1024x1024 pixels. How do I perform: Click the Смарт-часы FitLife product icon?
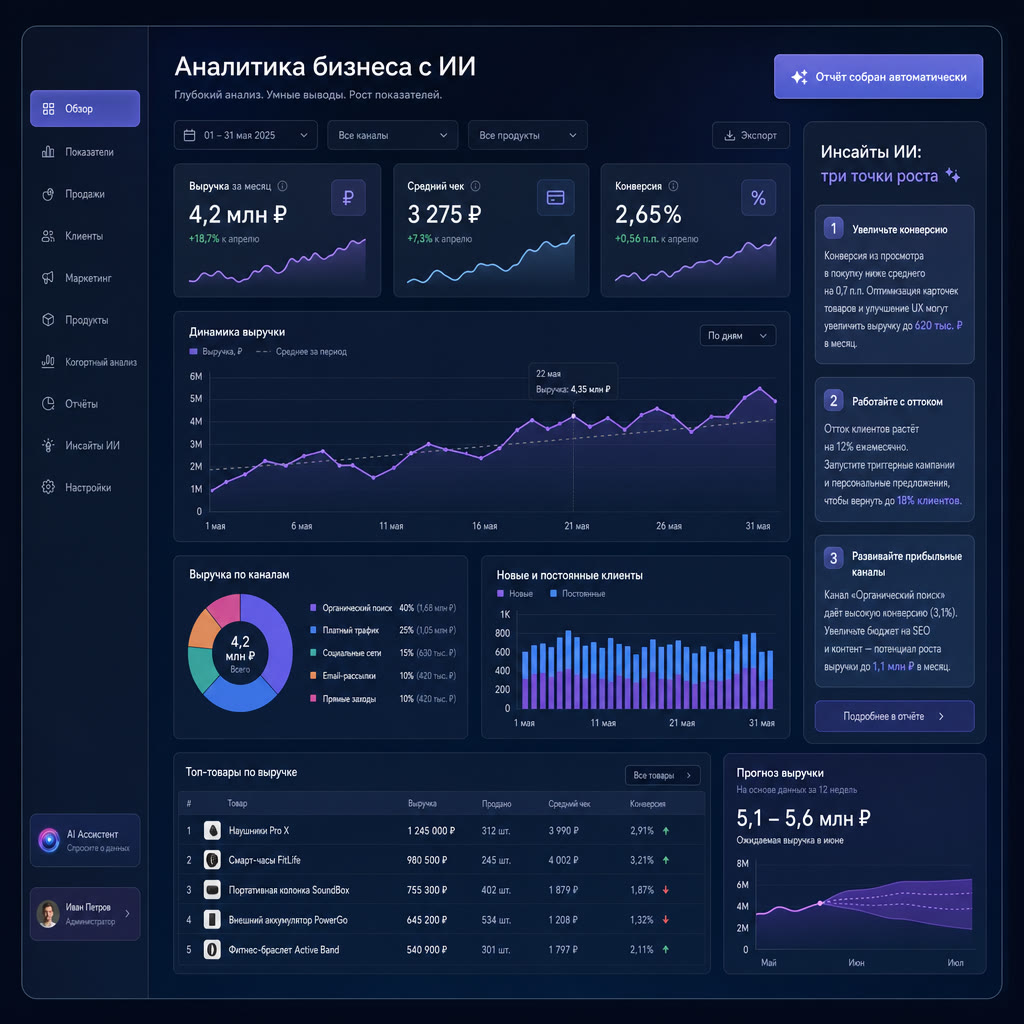pyautogui.click(x=212, y=860)
